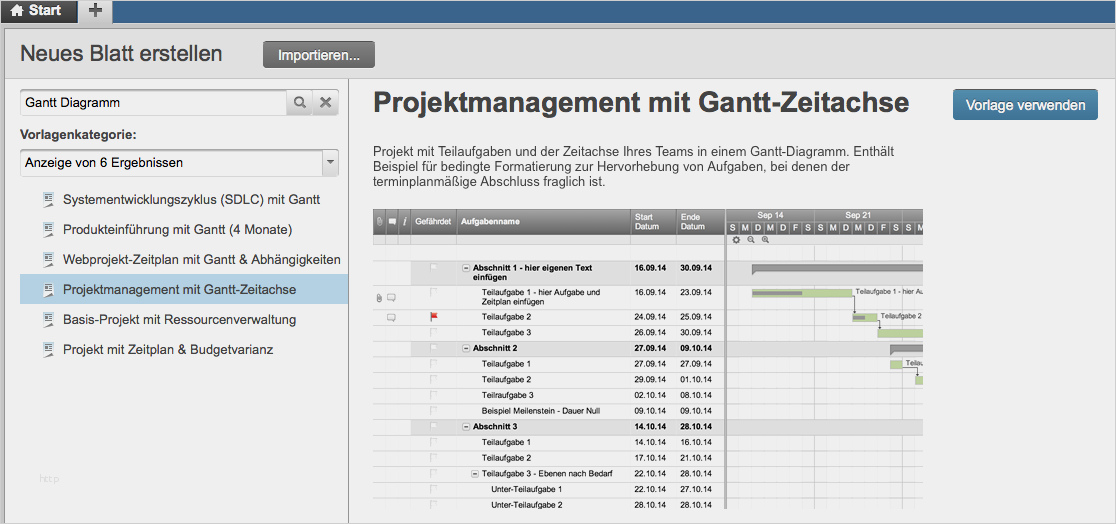Viewport: 1116px width, 524px height.
Task: Click the gear icon in the Gantt preview
Action: [x=737, y=240]
